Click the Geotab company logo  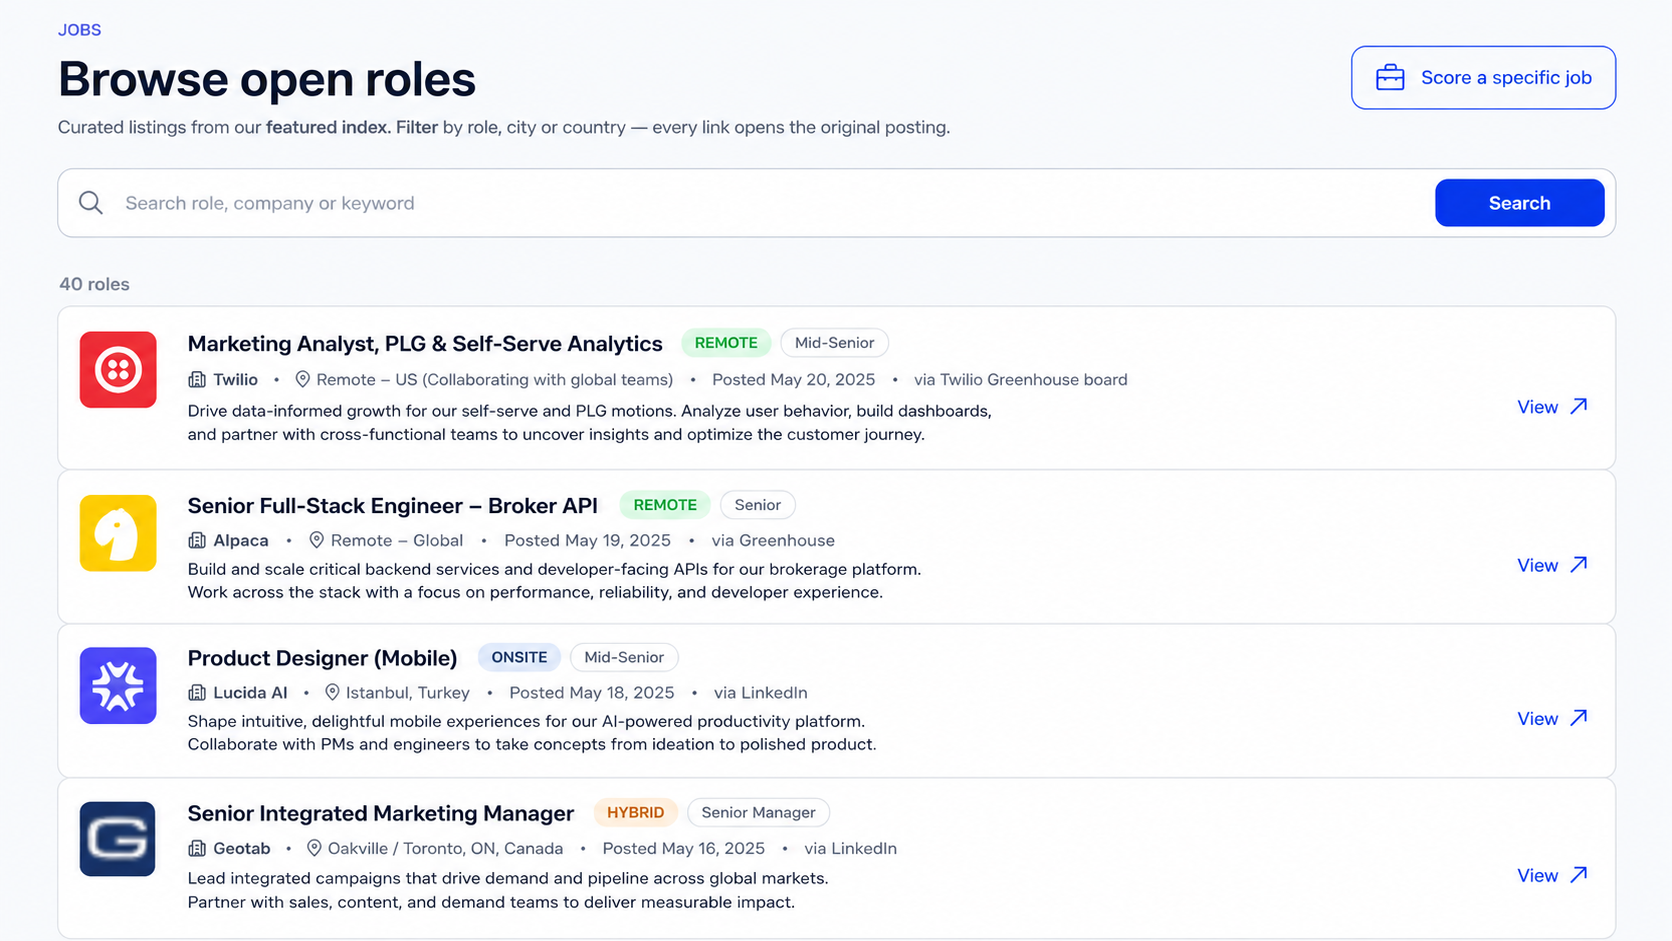118,839
